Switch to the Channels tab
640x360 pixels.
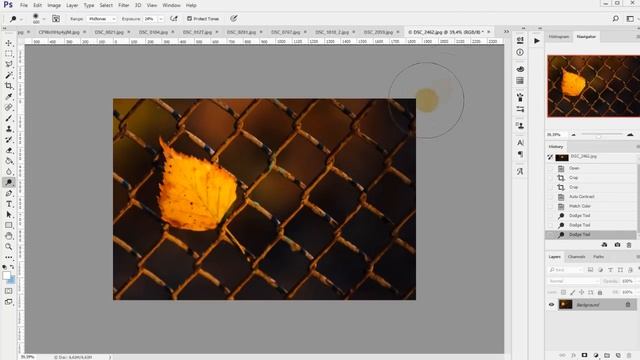tap(576, 257)
